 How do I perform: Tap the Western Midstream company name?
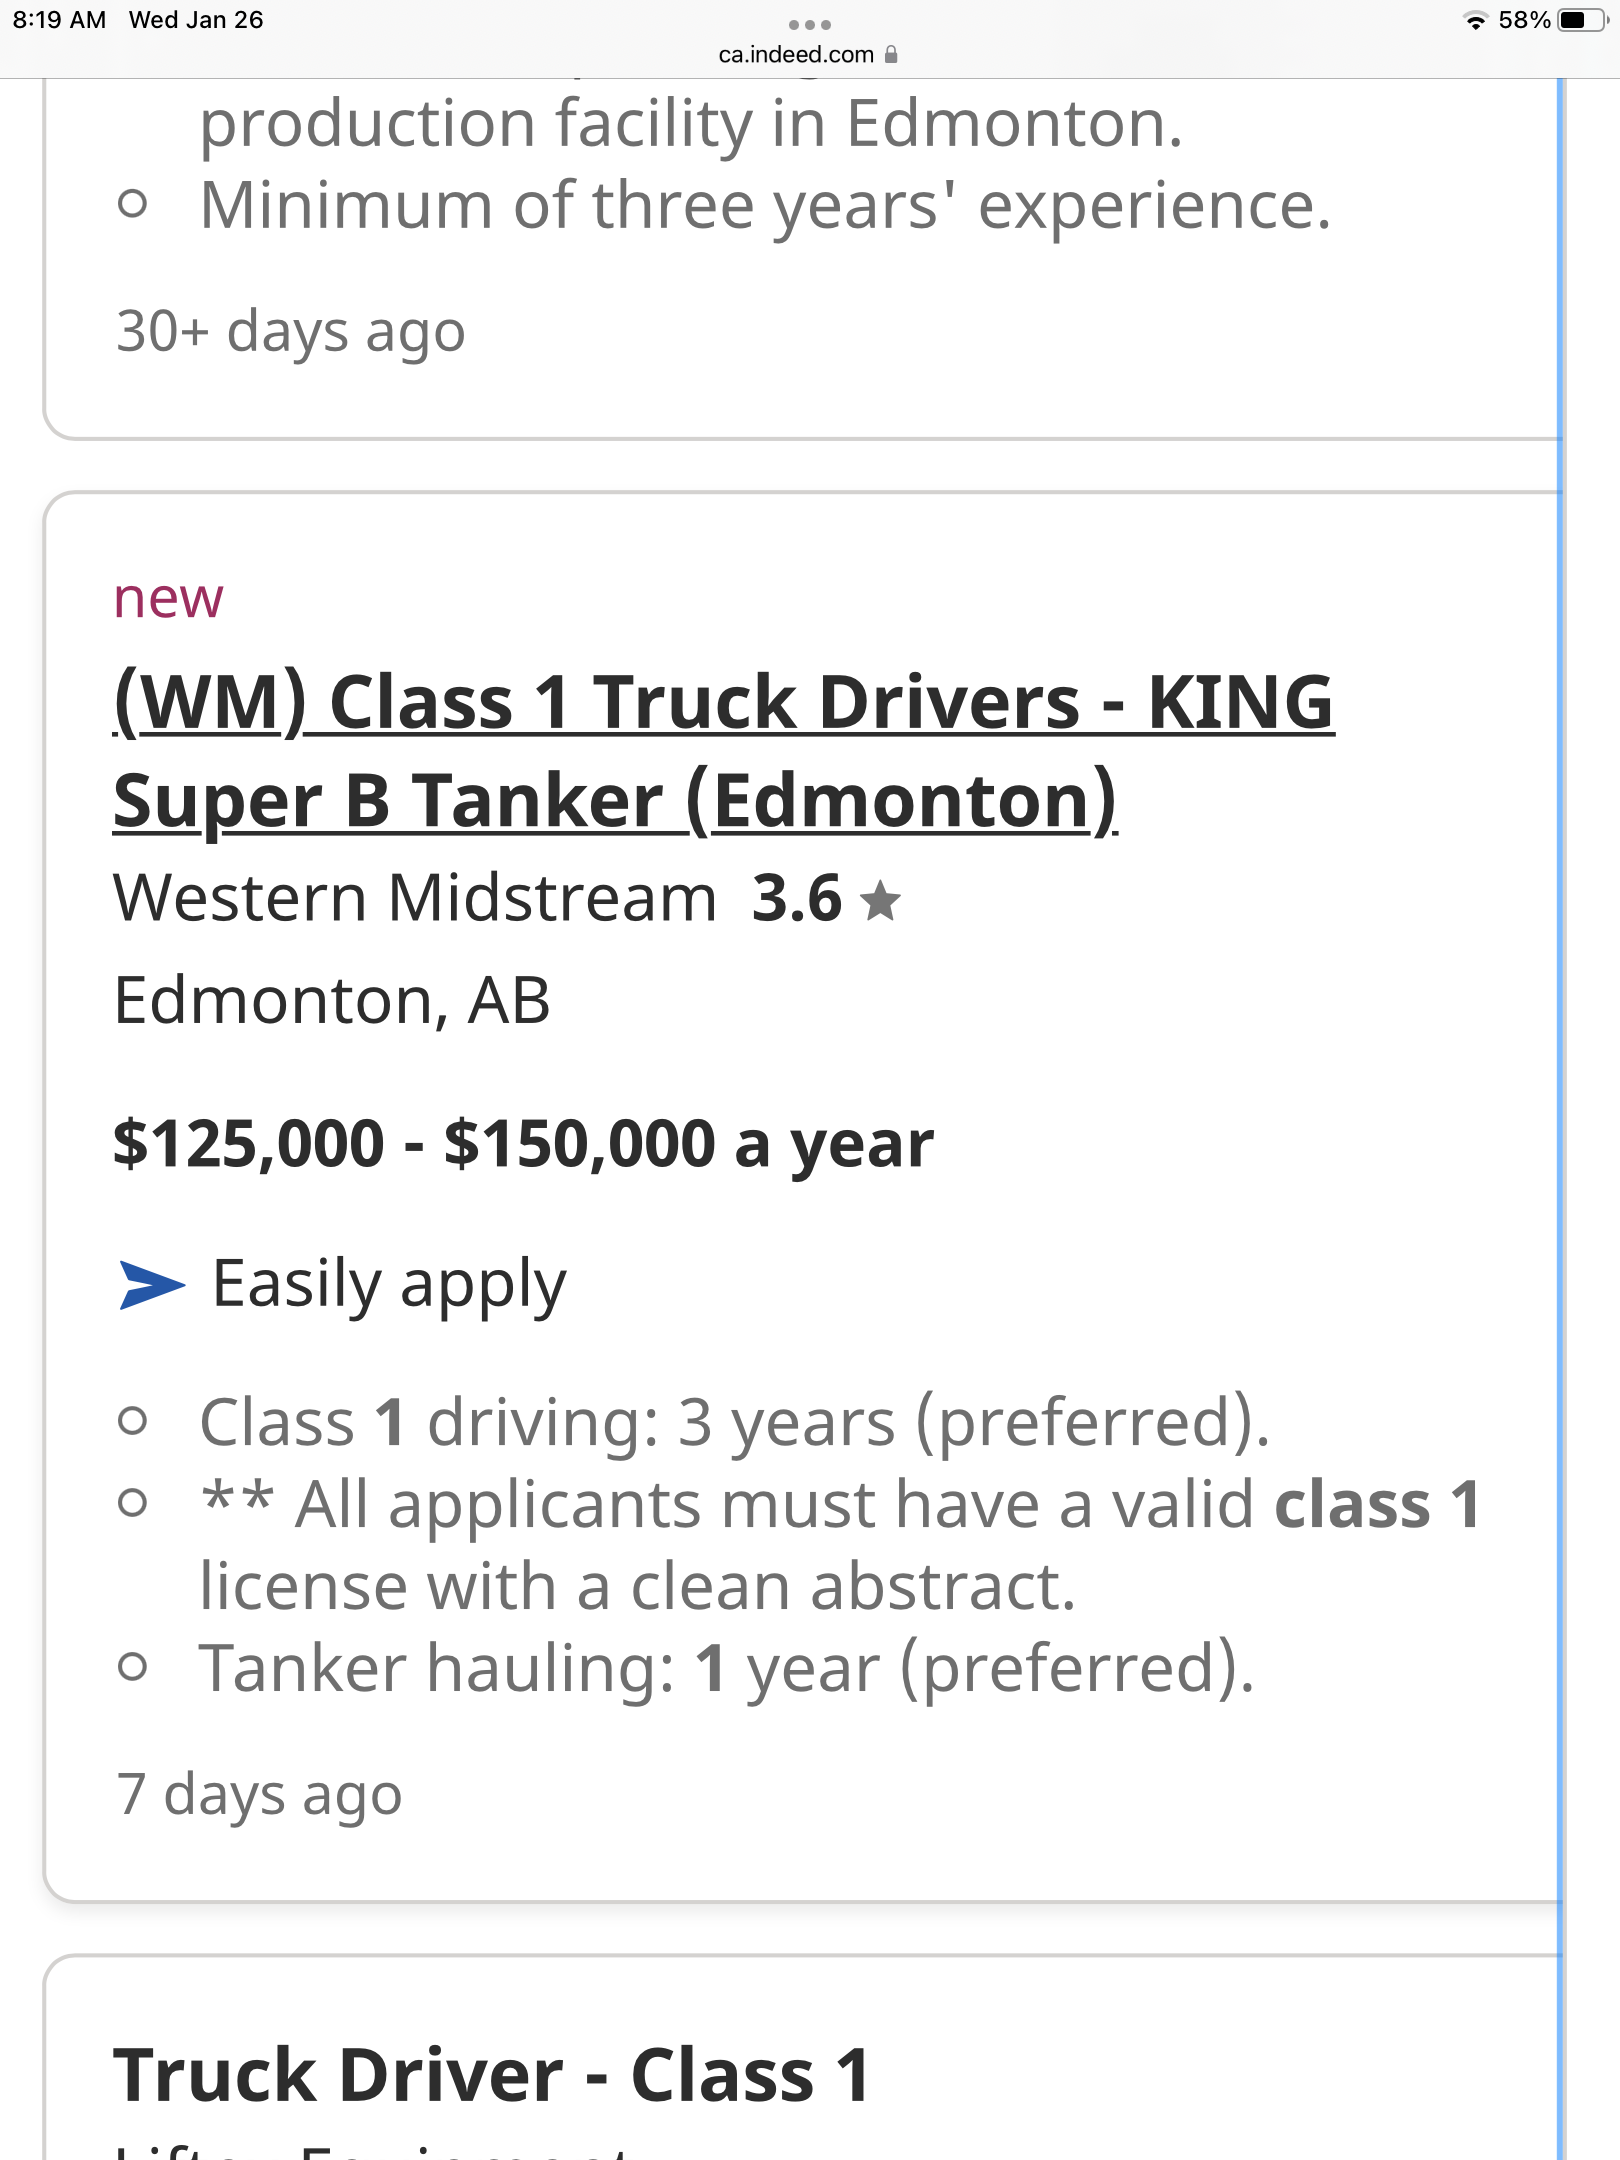pos(415,898)
